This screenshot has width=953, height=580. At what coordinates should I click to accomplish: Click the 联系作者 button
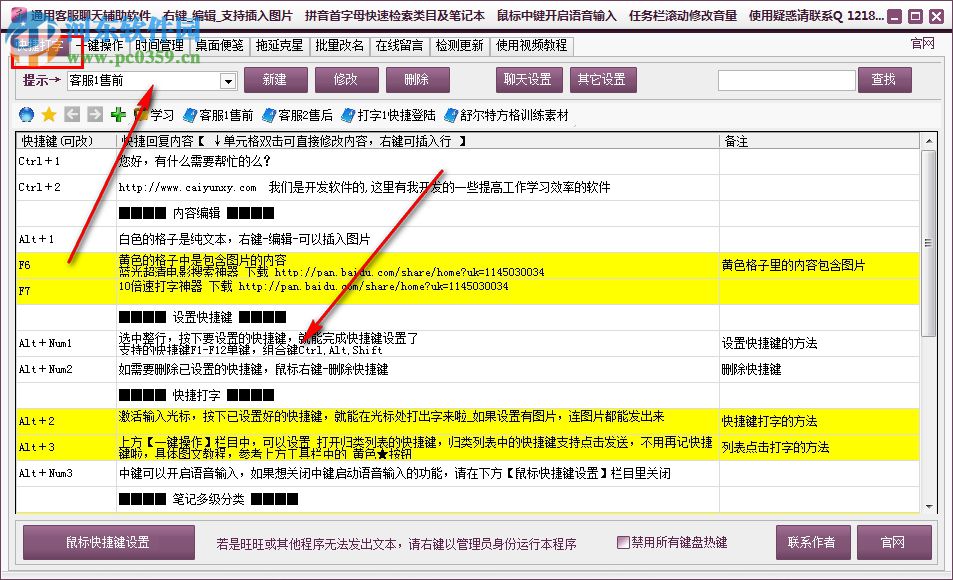click(x=813, y=541)
